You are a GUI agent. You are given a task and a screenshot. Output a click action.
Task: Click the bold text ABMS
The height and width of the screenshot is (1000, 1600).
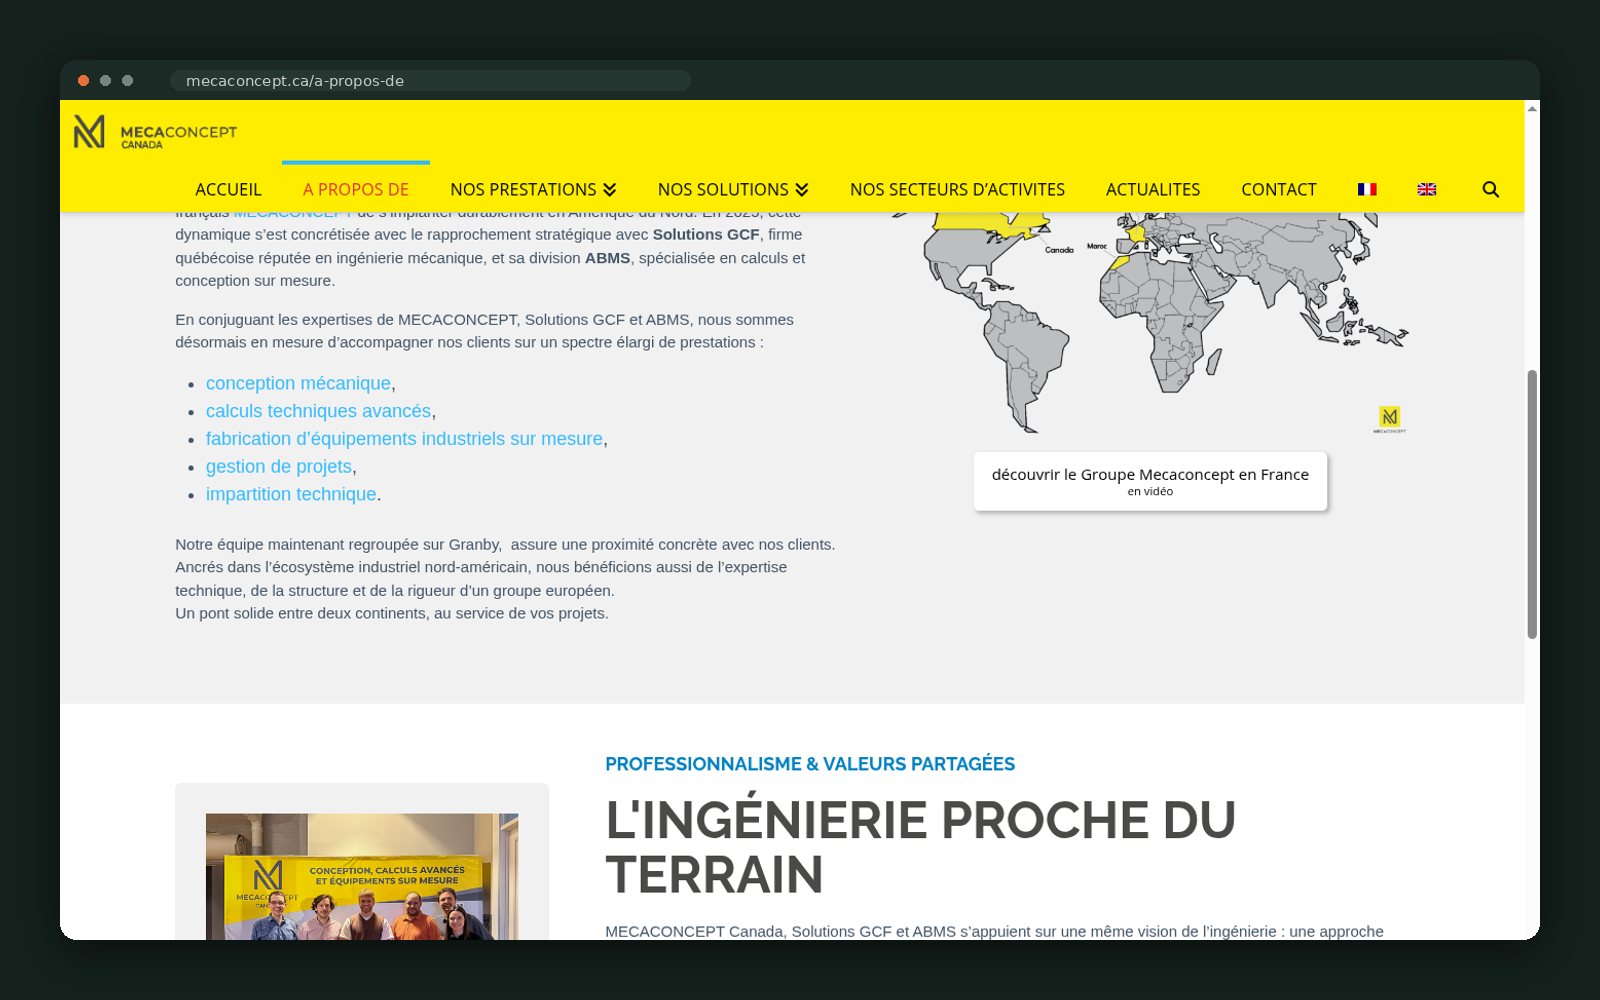click(x=608, y=258)
